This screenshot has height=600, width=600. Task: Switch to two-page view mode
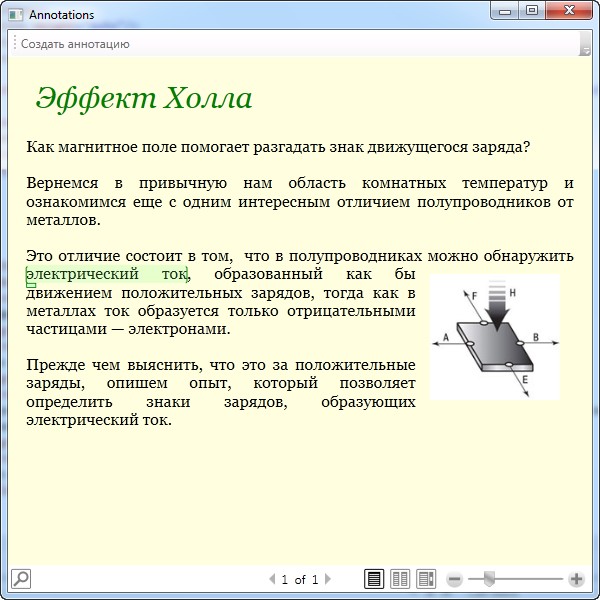(400, 579)
